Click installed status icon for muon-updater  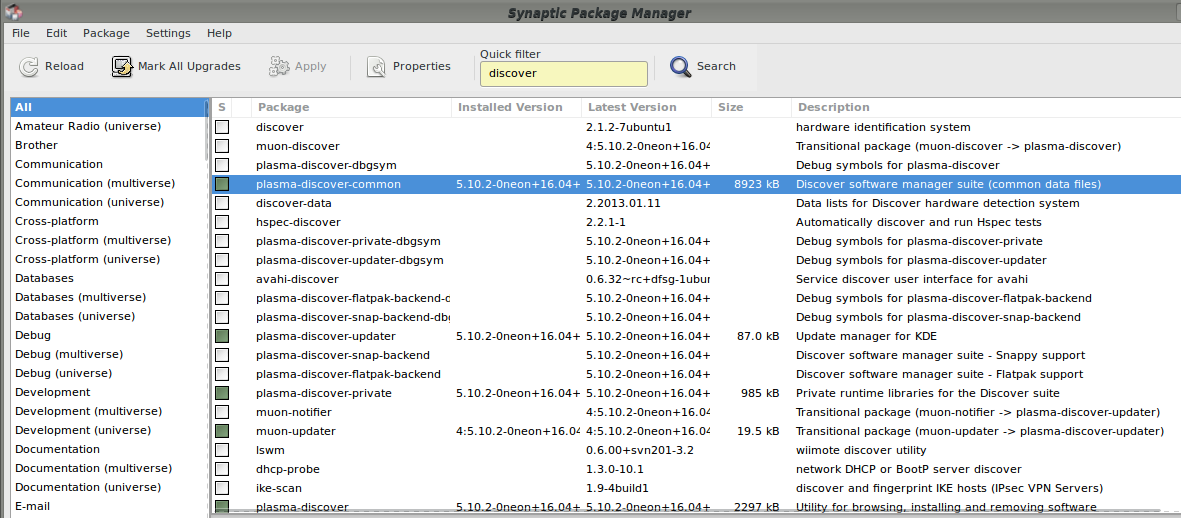tap(222, 431)
